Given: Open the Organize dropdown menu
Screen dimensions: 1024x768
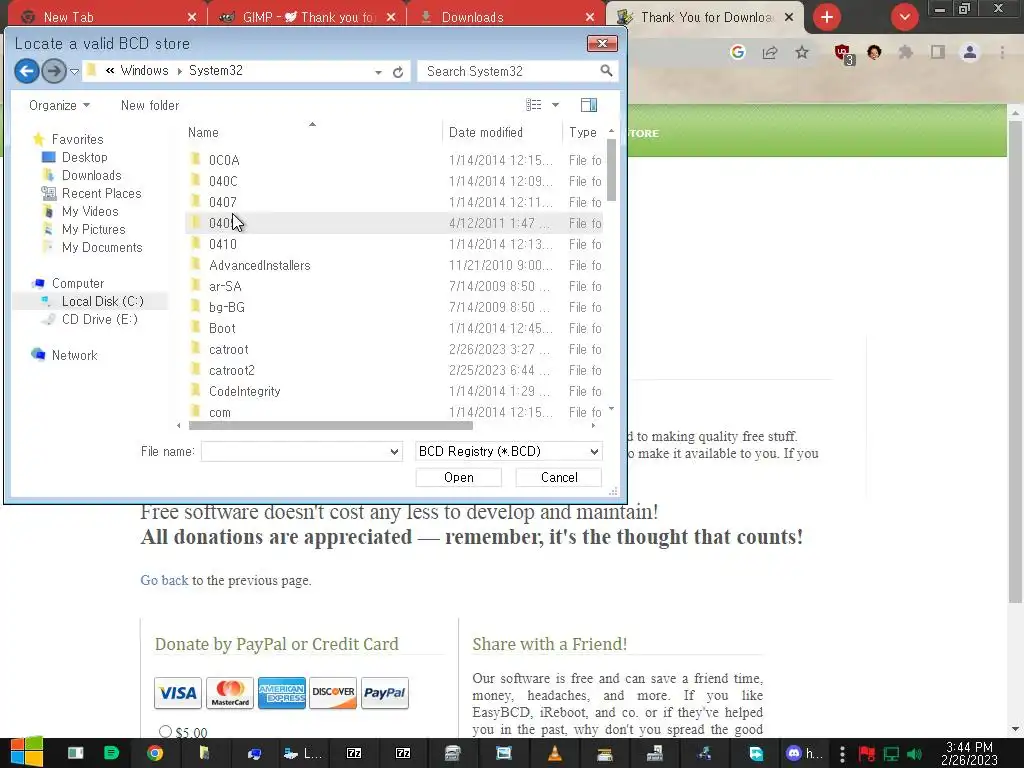Looking at the screenshot, I should pos(59,105).
